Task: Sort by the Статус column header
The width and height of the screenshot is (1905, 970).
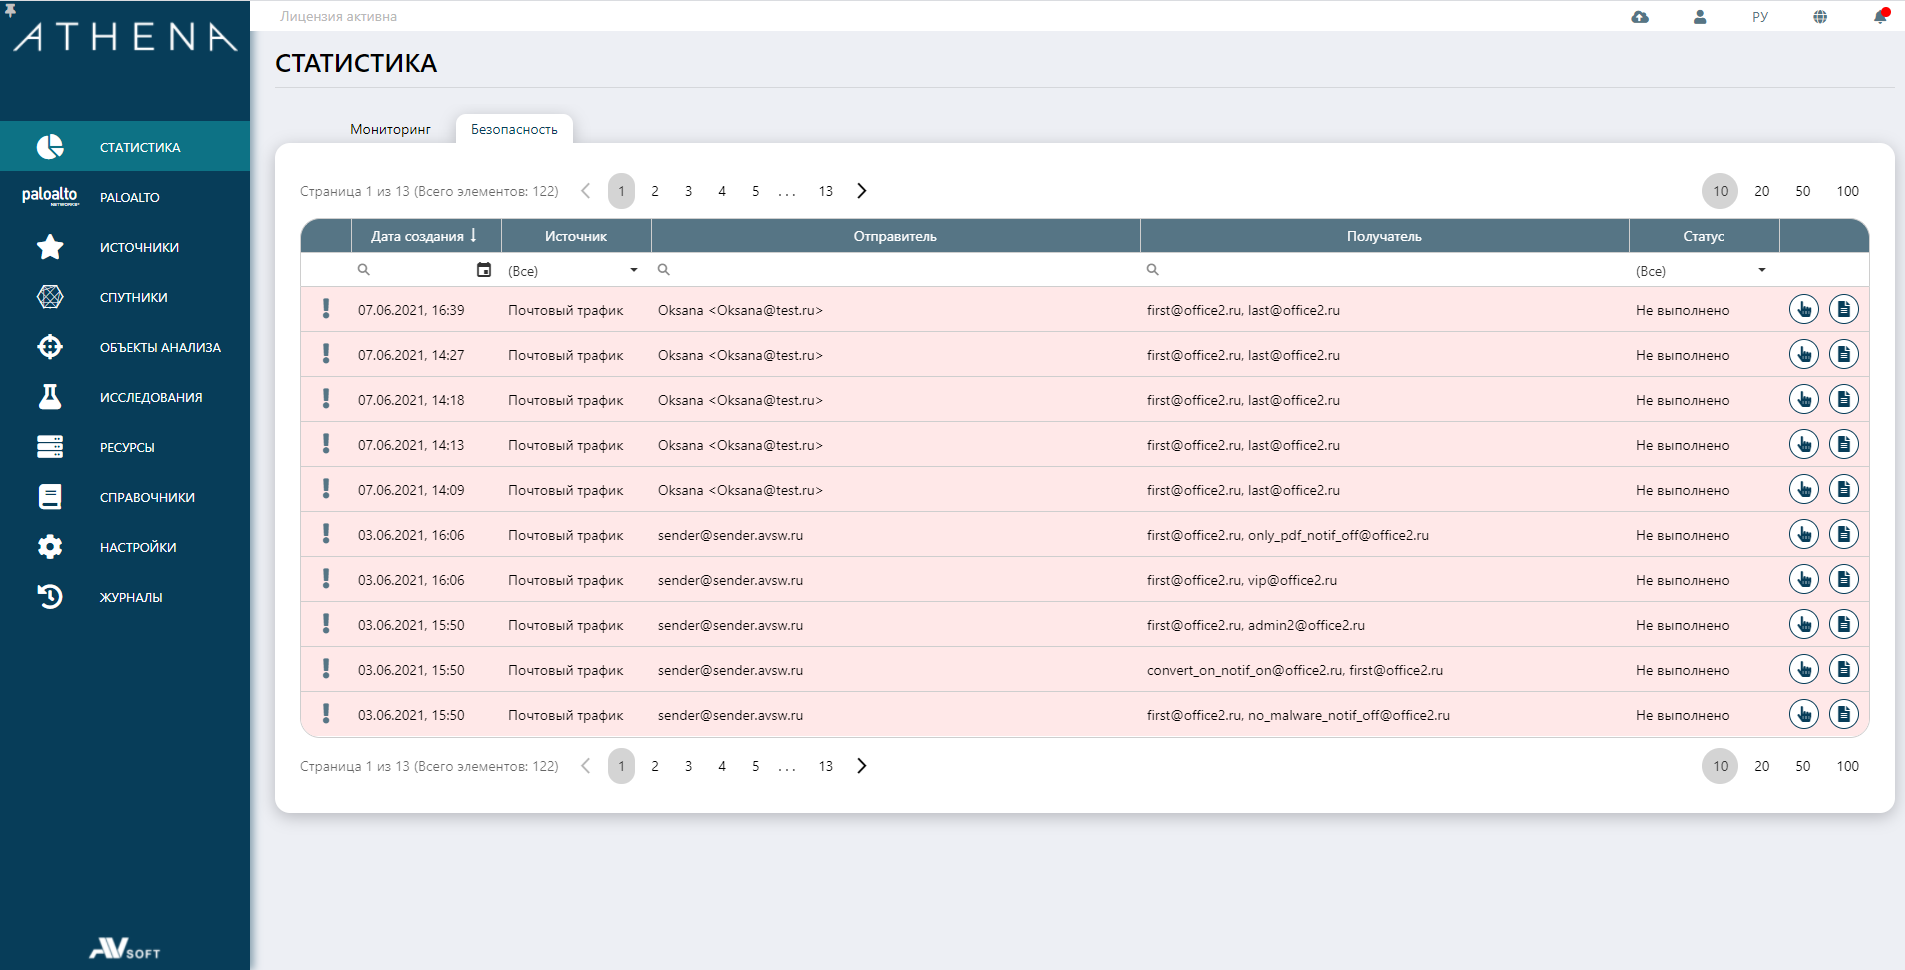Action: 1704,236
